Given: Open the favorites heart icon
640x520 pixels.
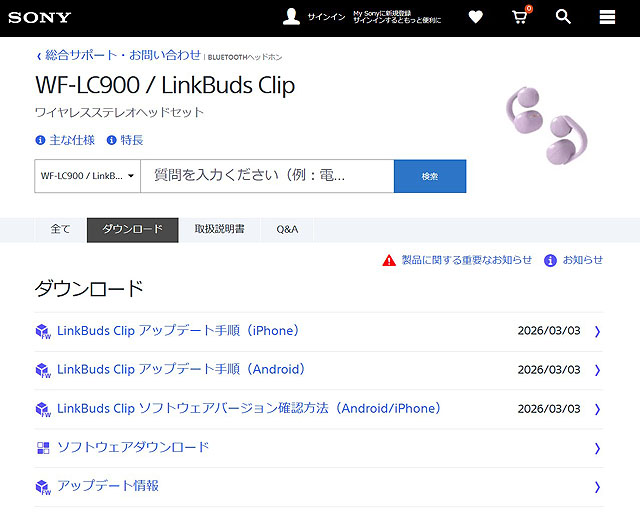Looking at the screenshot, I should (x=475, y=17).
